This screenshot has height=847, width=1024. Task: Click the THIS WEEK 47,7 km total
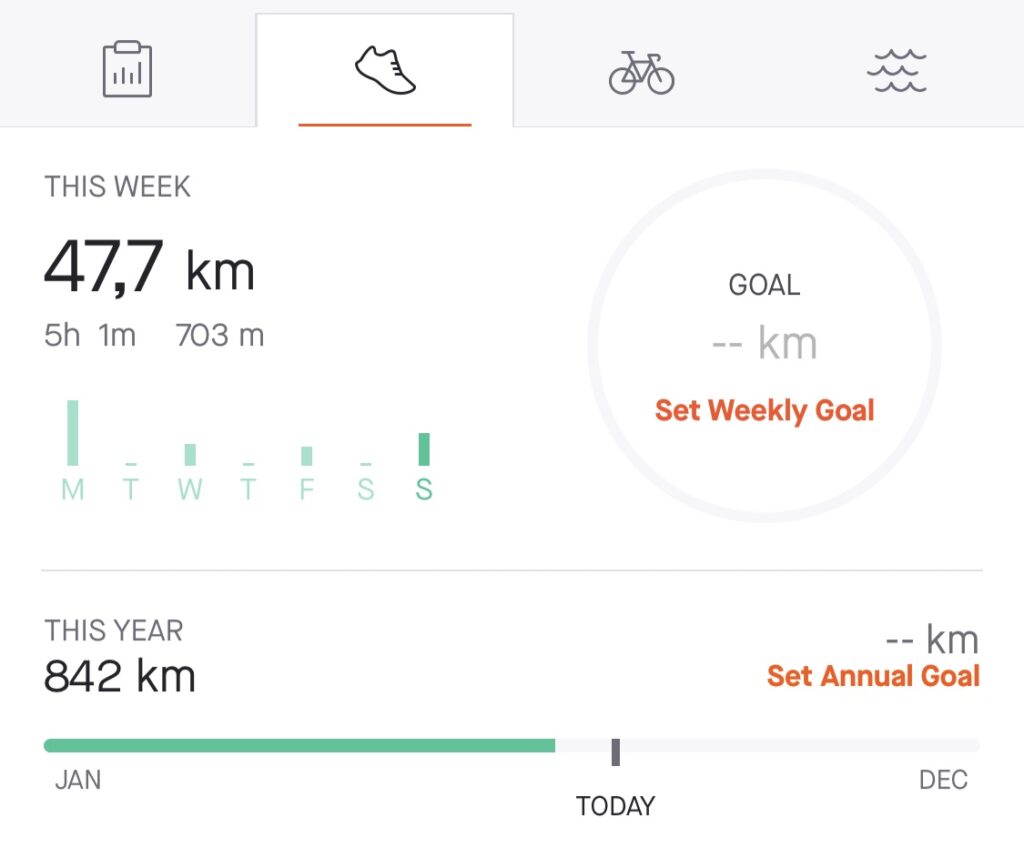click(x=152, y=268)
